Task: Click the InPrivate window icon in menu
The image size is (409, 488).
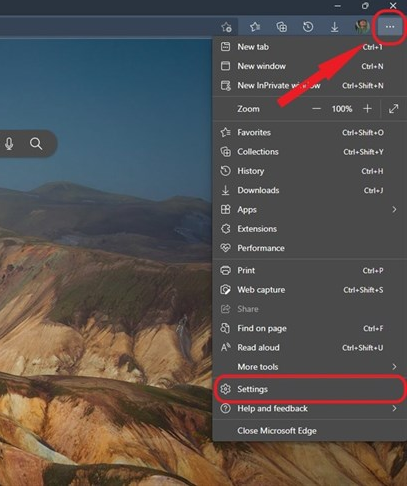Action: [x=226, y=86]
